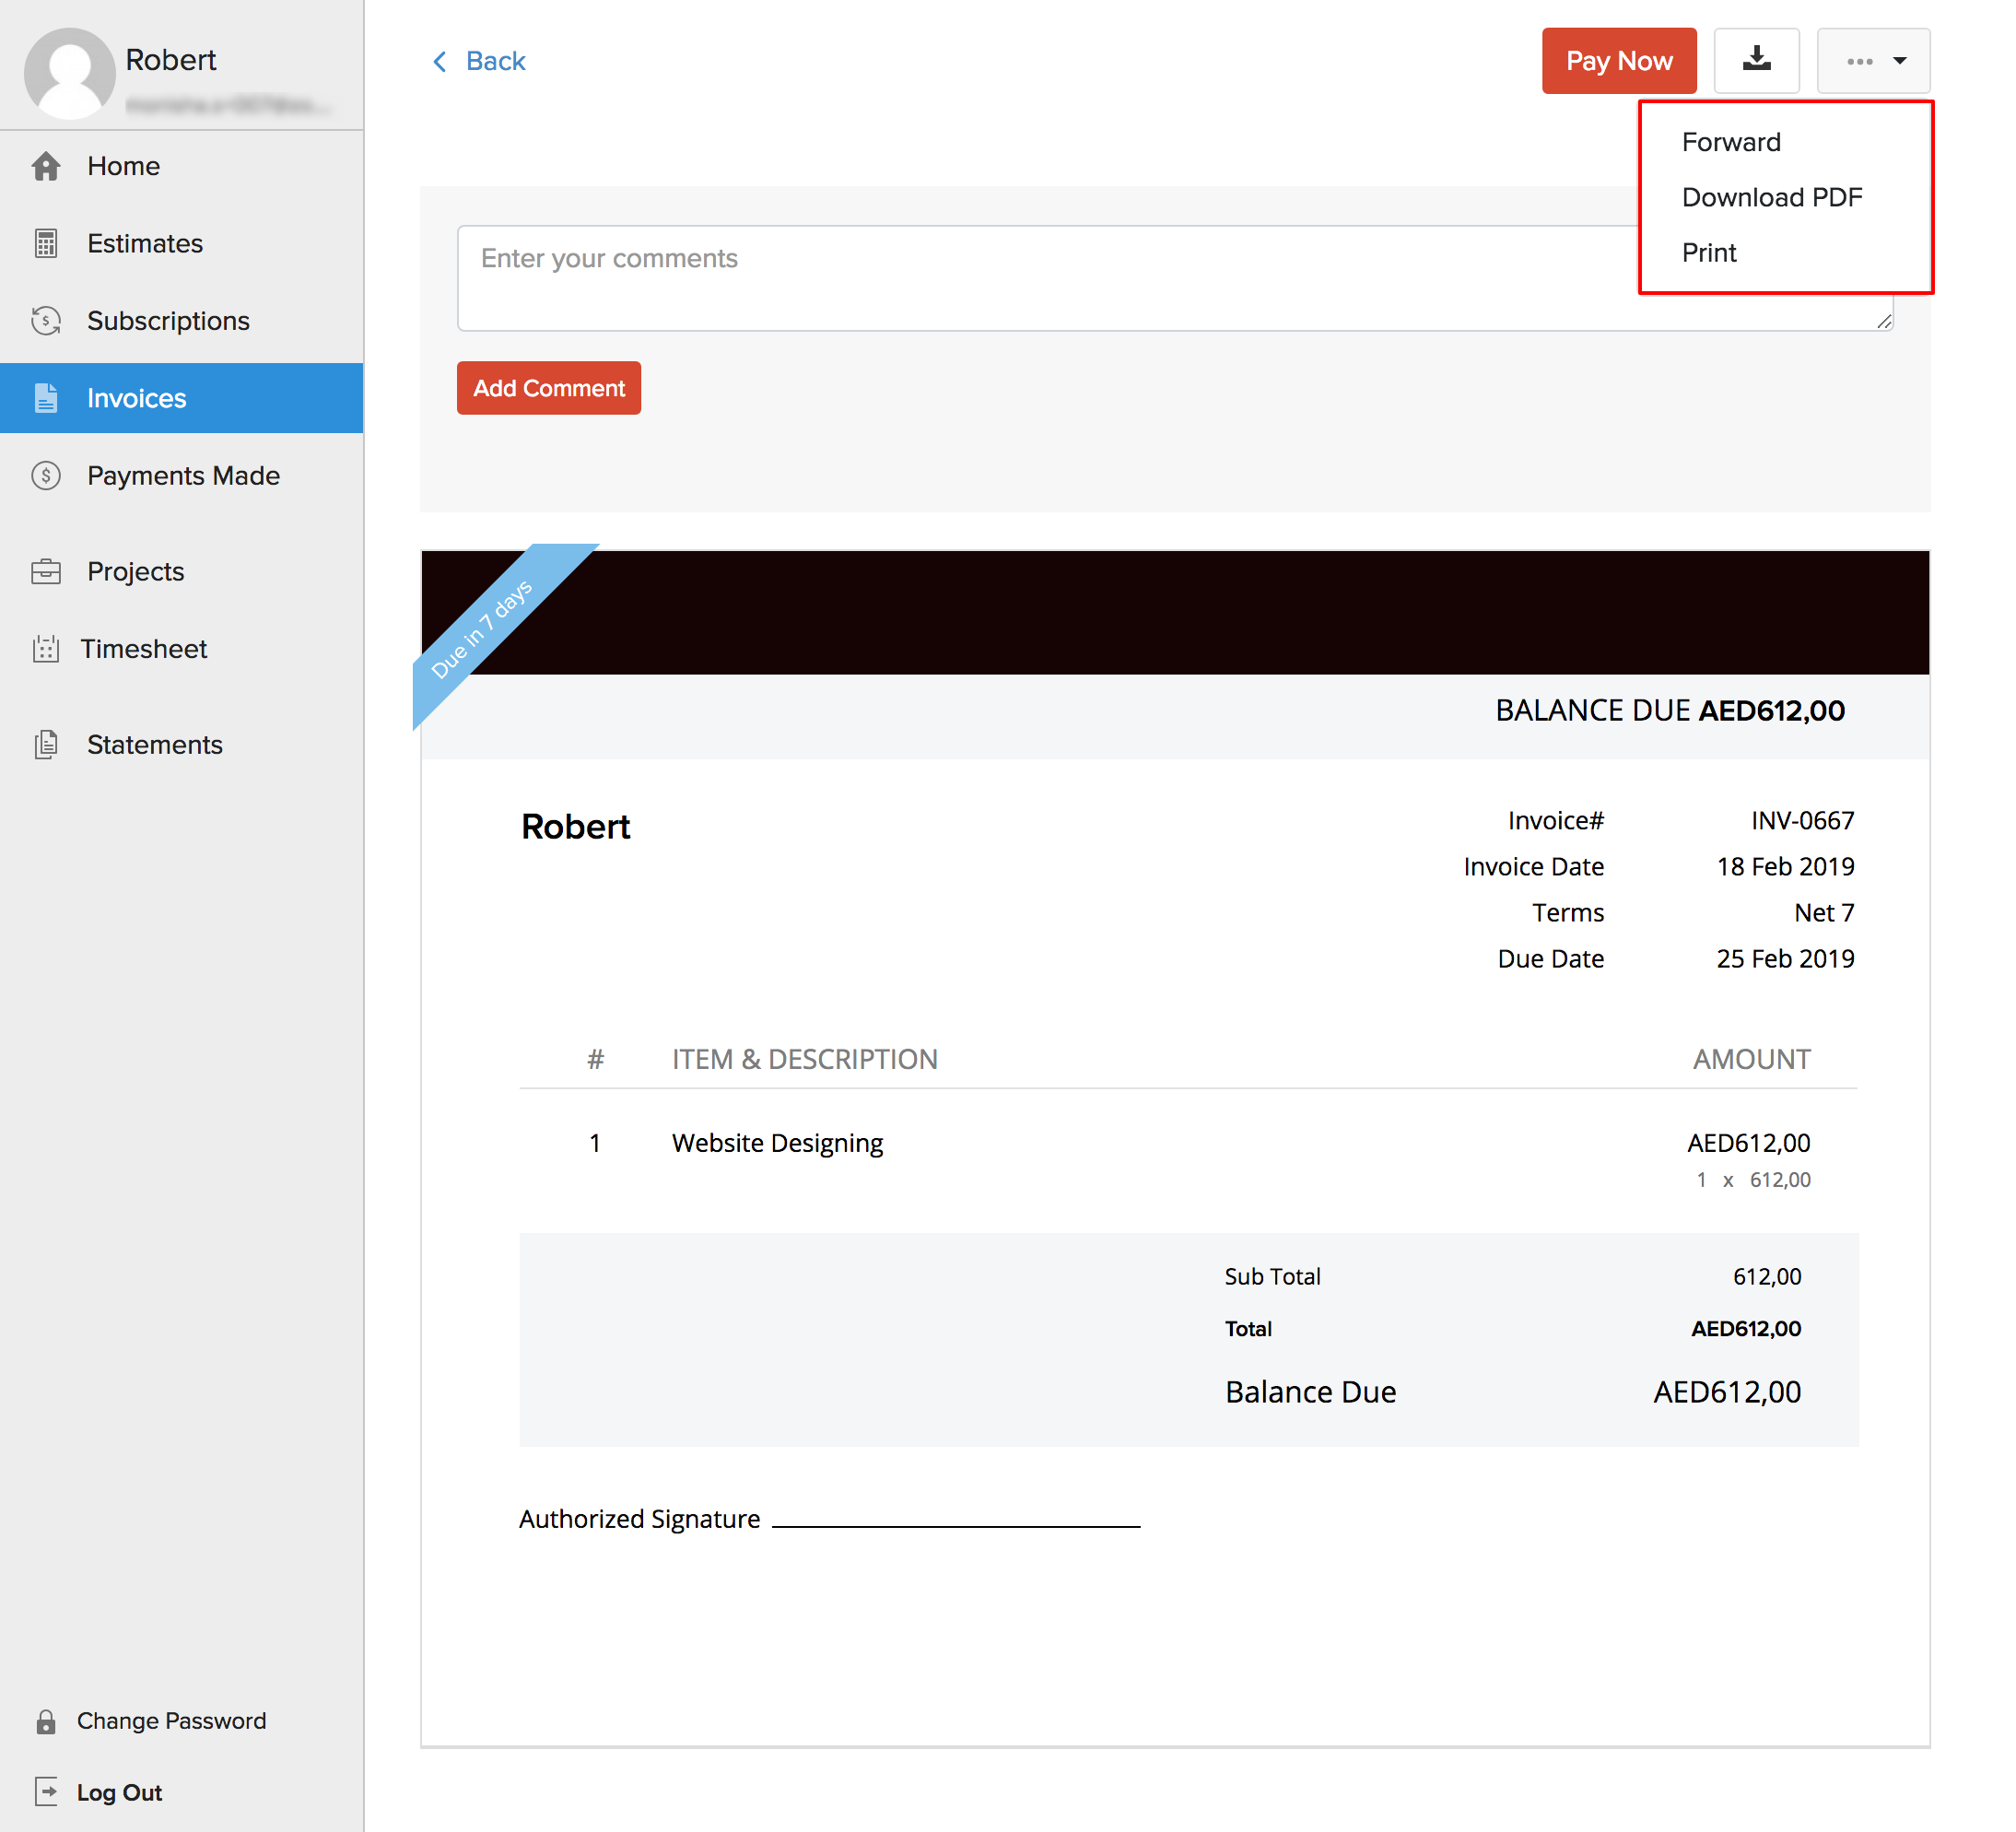Click the Estimates calculator icon
This screenshot has width=2016, height=1832.
(x=46, y=243)
